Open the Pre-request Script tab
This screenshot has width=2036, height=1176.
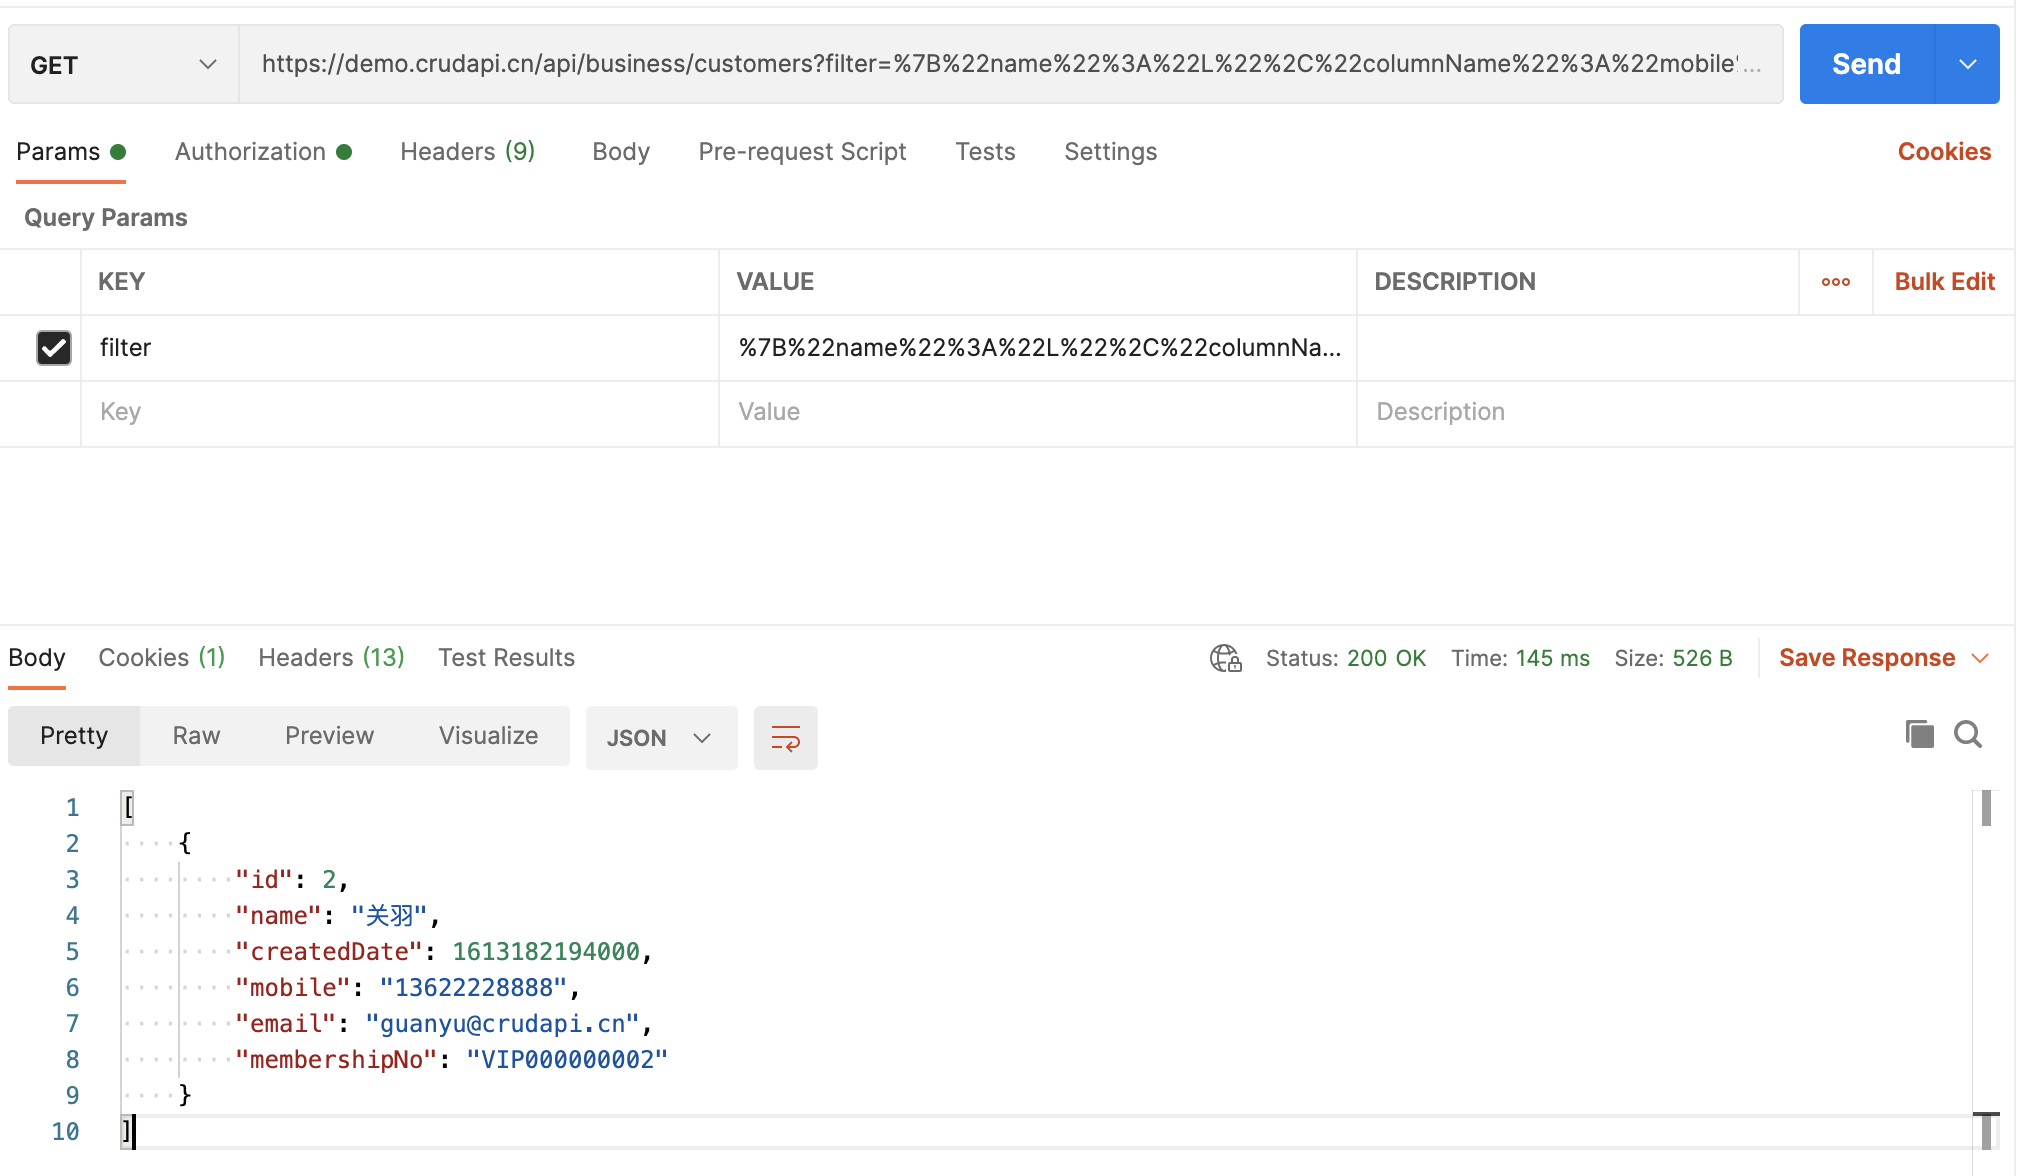[x=802, y=152]
